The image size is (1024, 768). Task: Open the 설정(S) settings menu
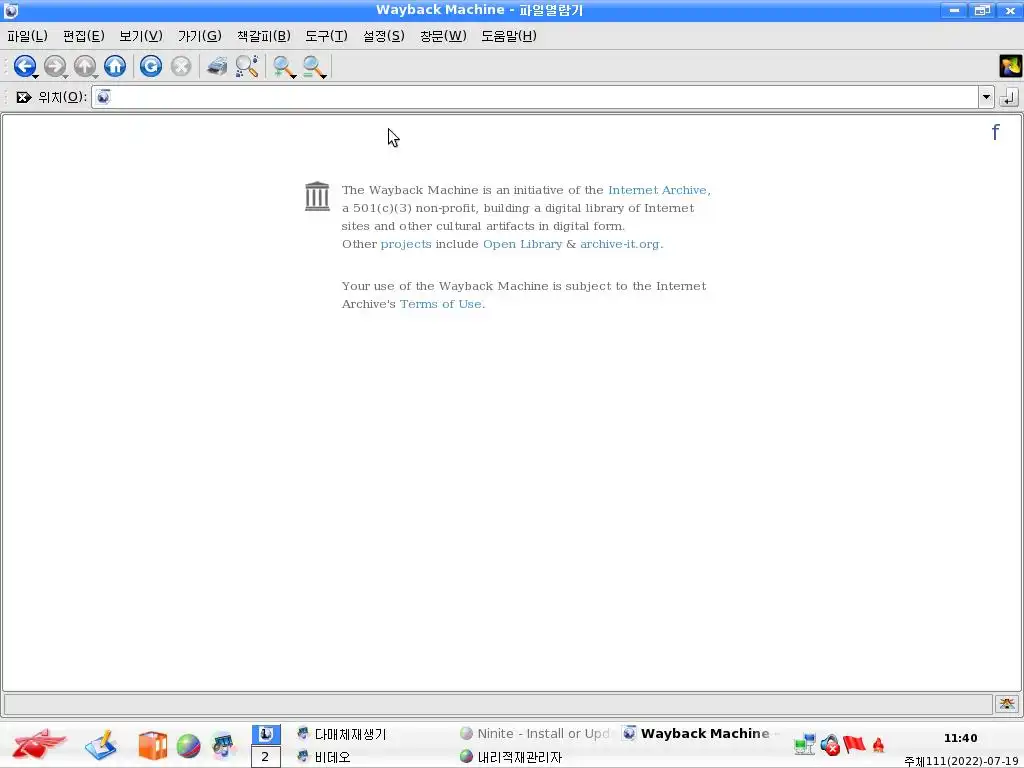click(383, 36)
